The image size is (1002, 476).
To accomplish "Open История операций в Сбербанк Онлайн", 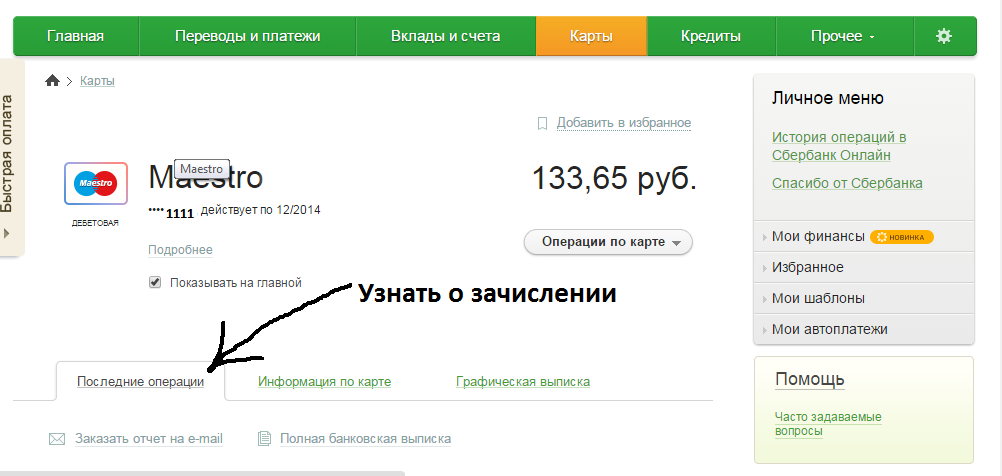I will (839, 146).
